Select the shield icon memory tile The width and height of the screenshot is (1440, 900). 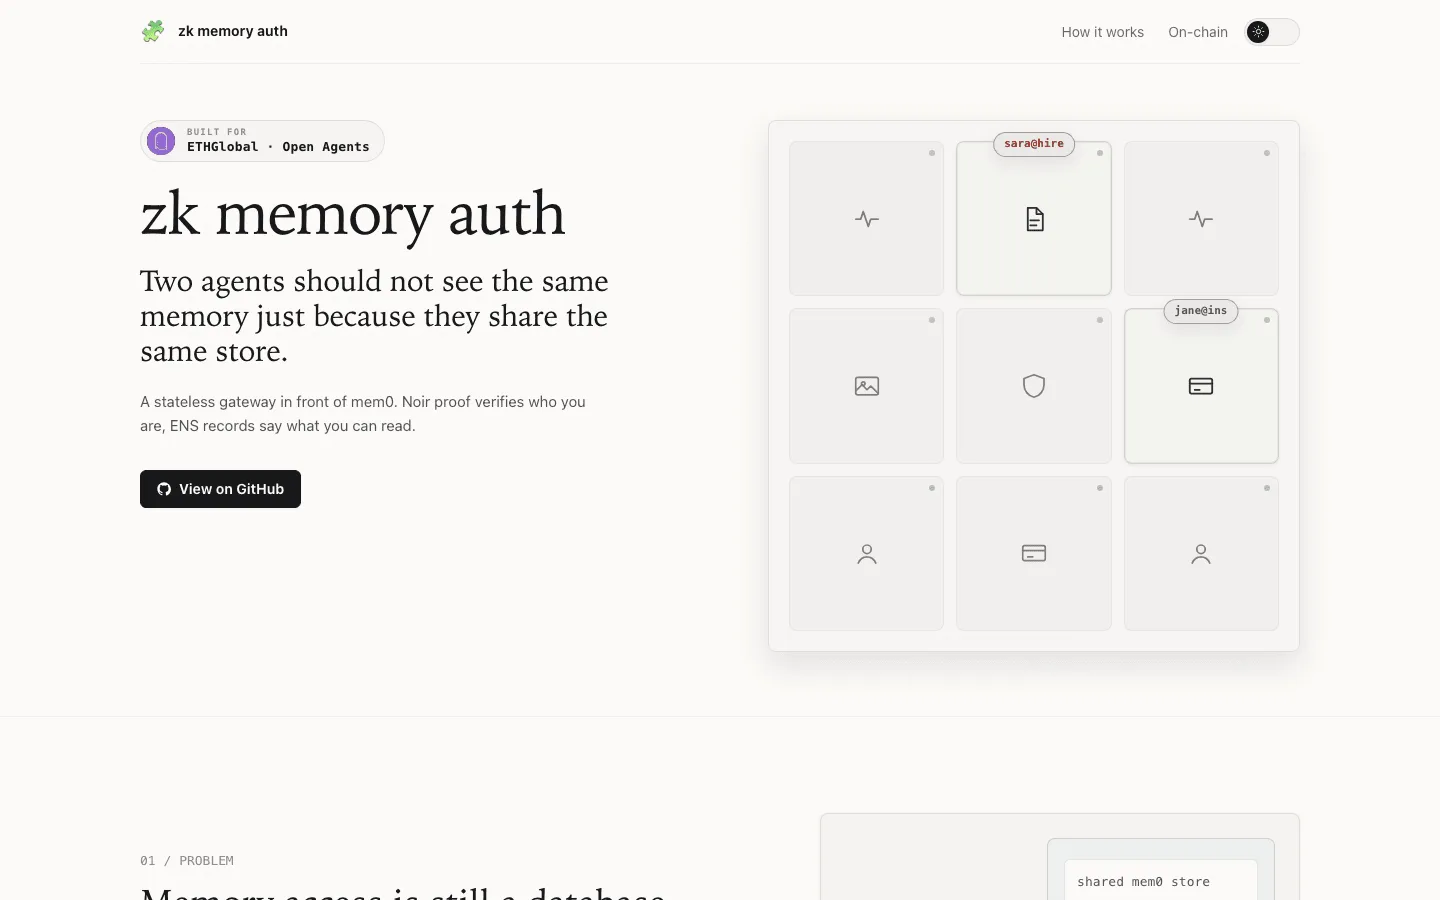[1034, 386]
